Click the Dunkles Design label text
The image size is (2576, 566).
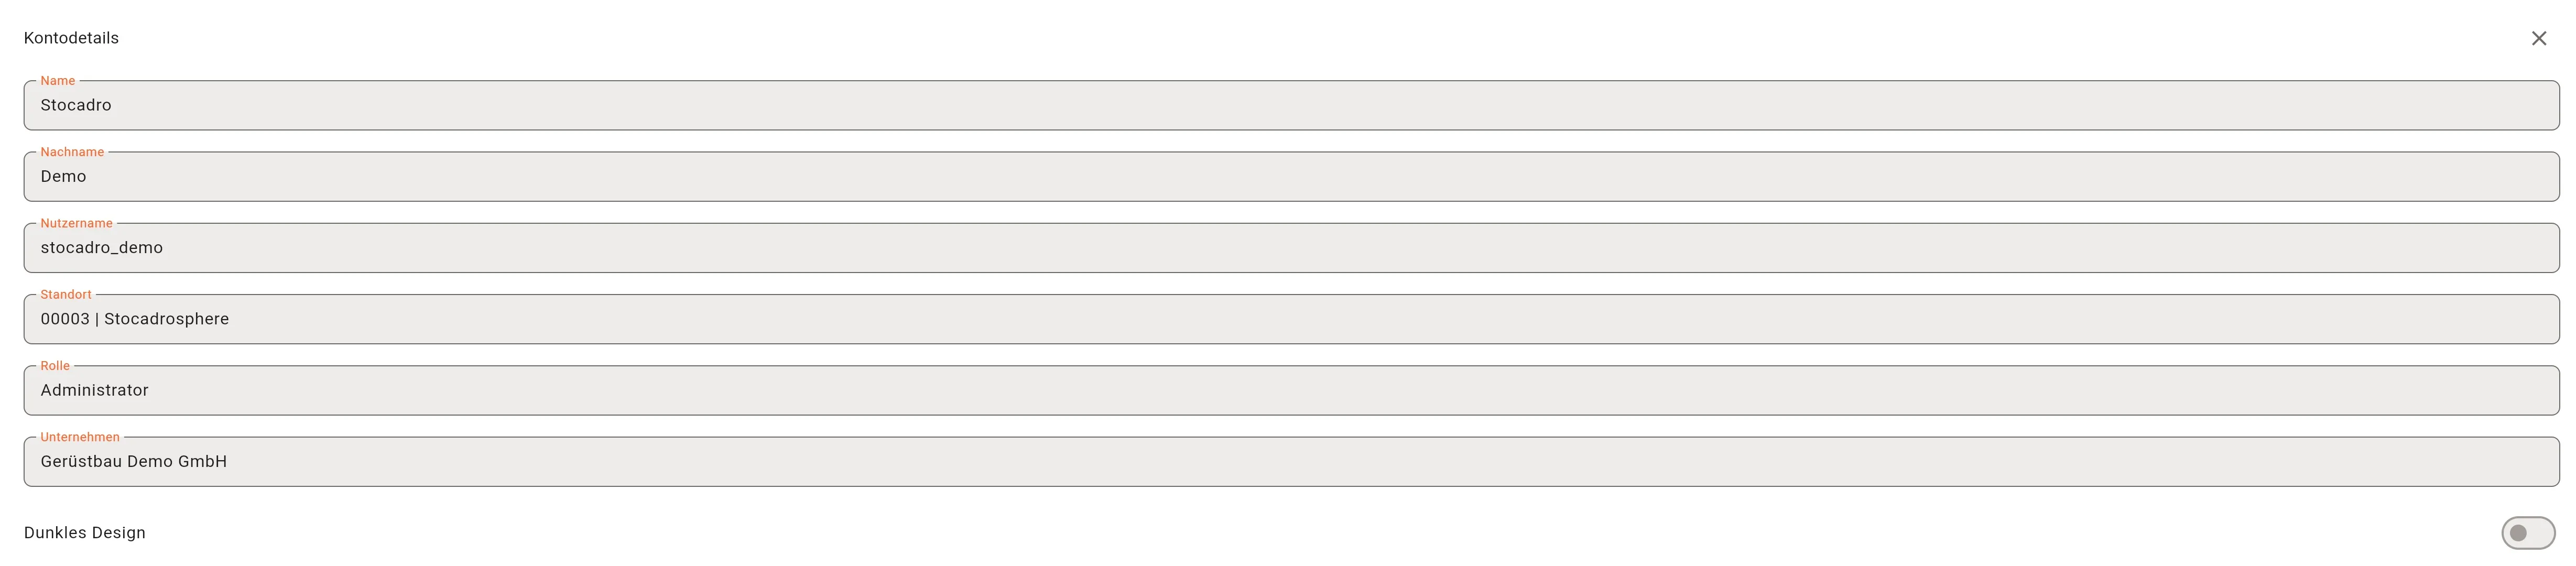(x=85, y=533)
